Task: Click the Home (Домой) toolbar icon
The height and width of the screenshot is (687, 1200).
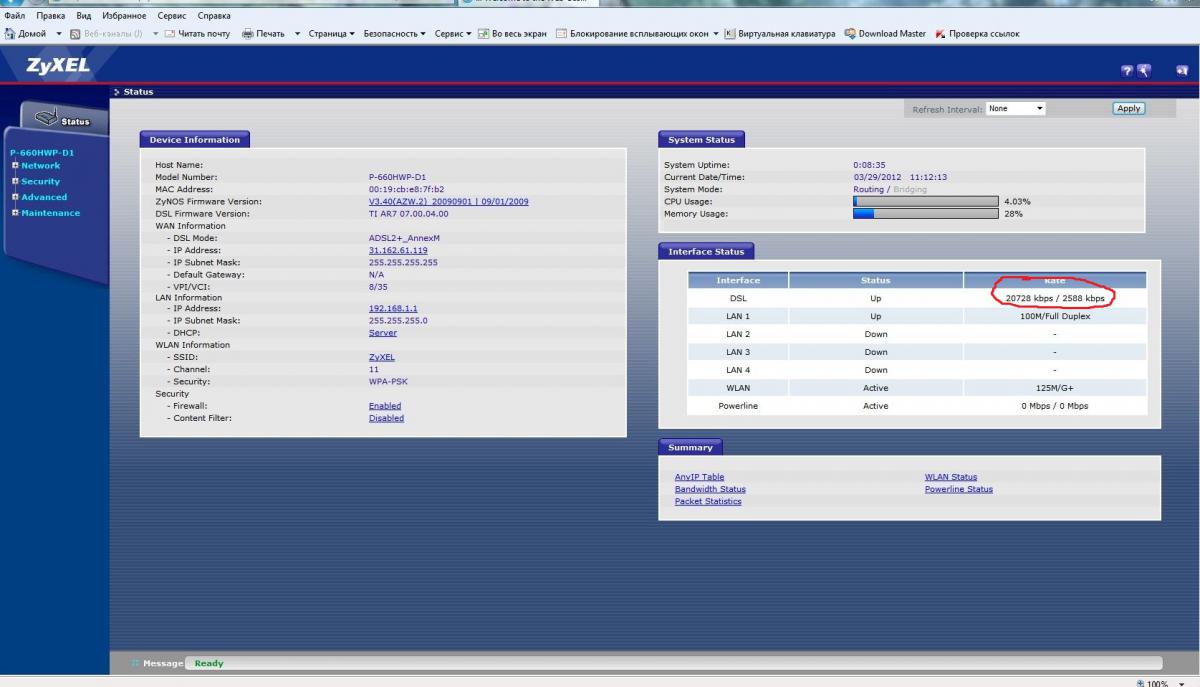Action: [x=11, y=33]
